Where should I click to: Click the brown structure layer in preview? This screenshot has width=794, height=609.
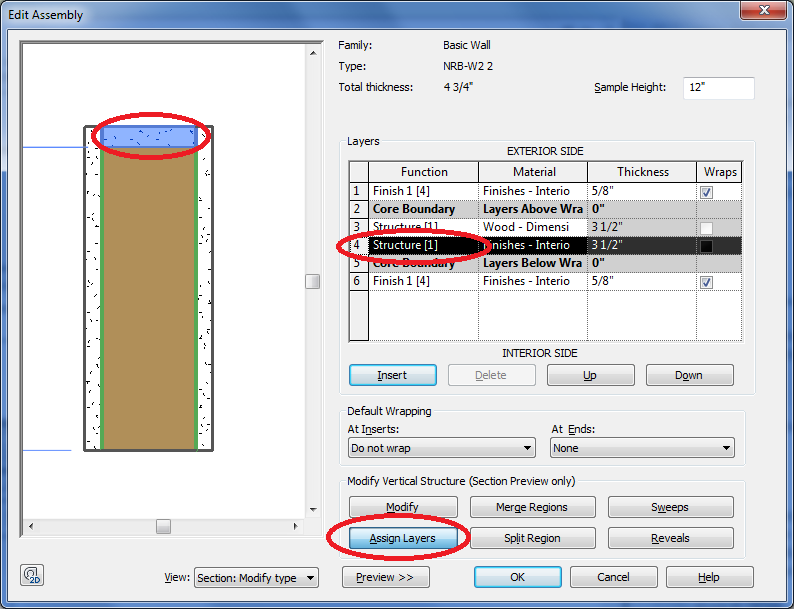click(x=149, y=298)
